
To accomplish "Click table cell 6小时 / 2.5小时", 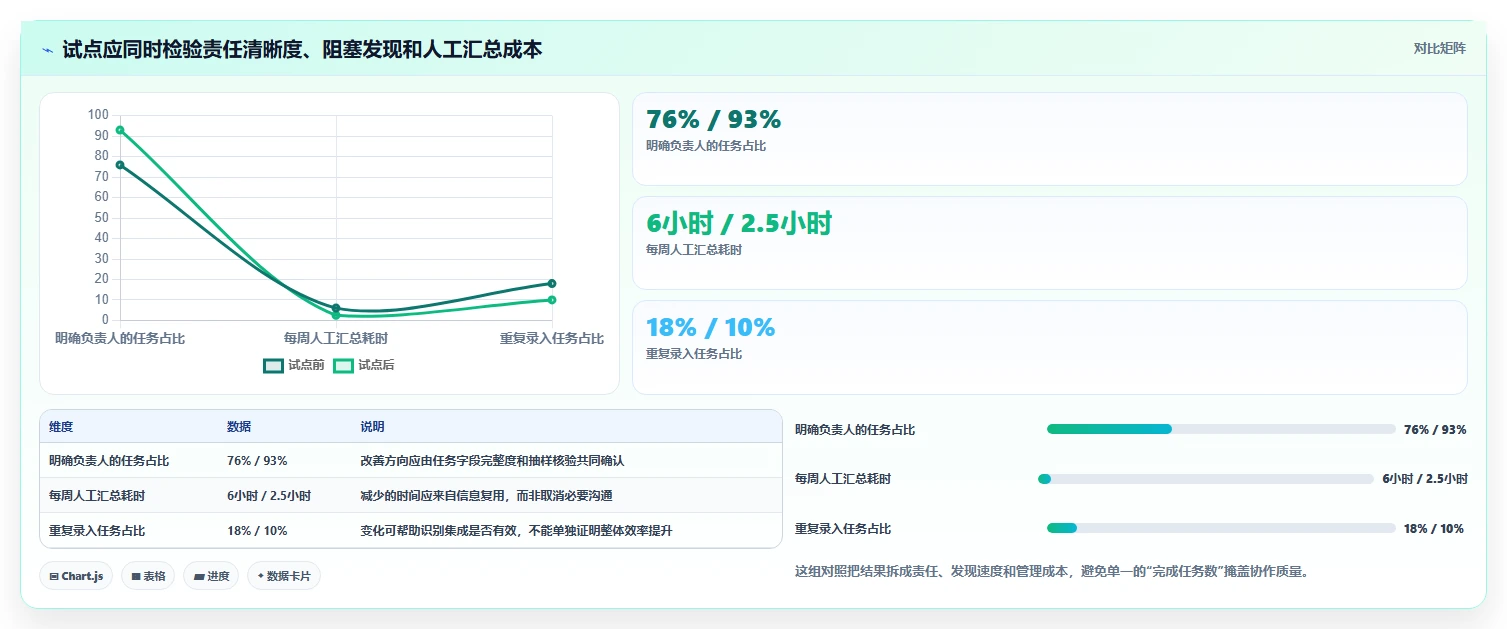I will 269,496.
